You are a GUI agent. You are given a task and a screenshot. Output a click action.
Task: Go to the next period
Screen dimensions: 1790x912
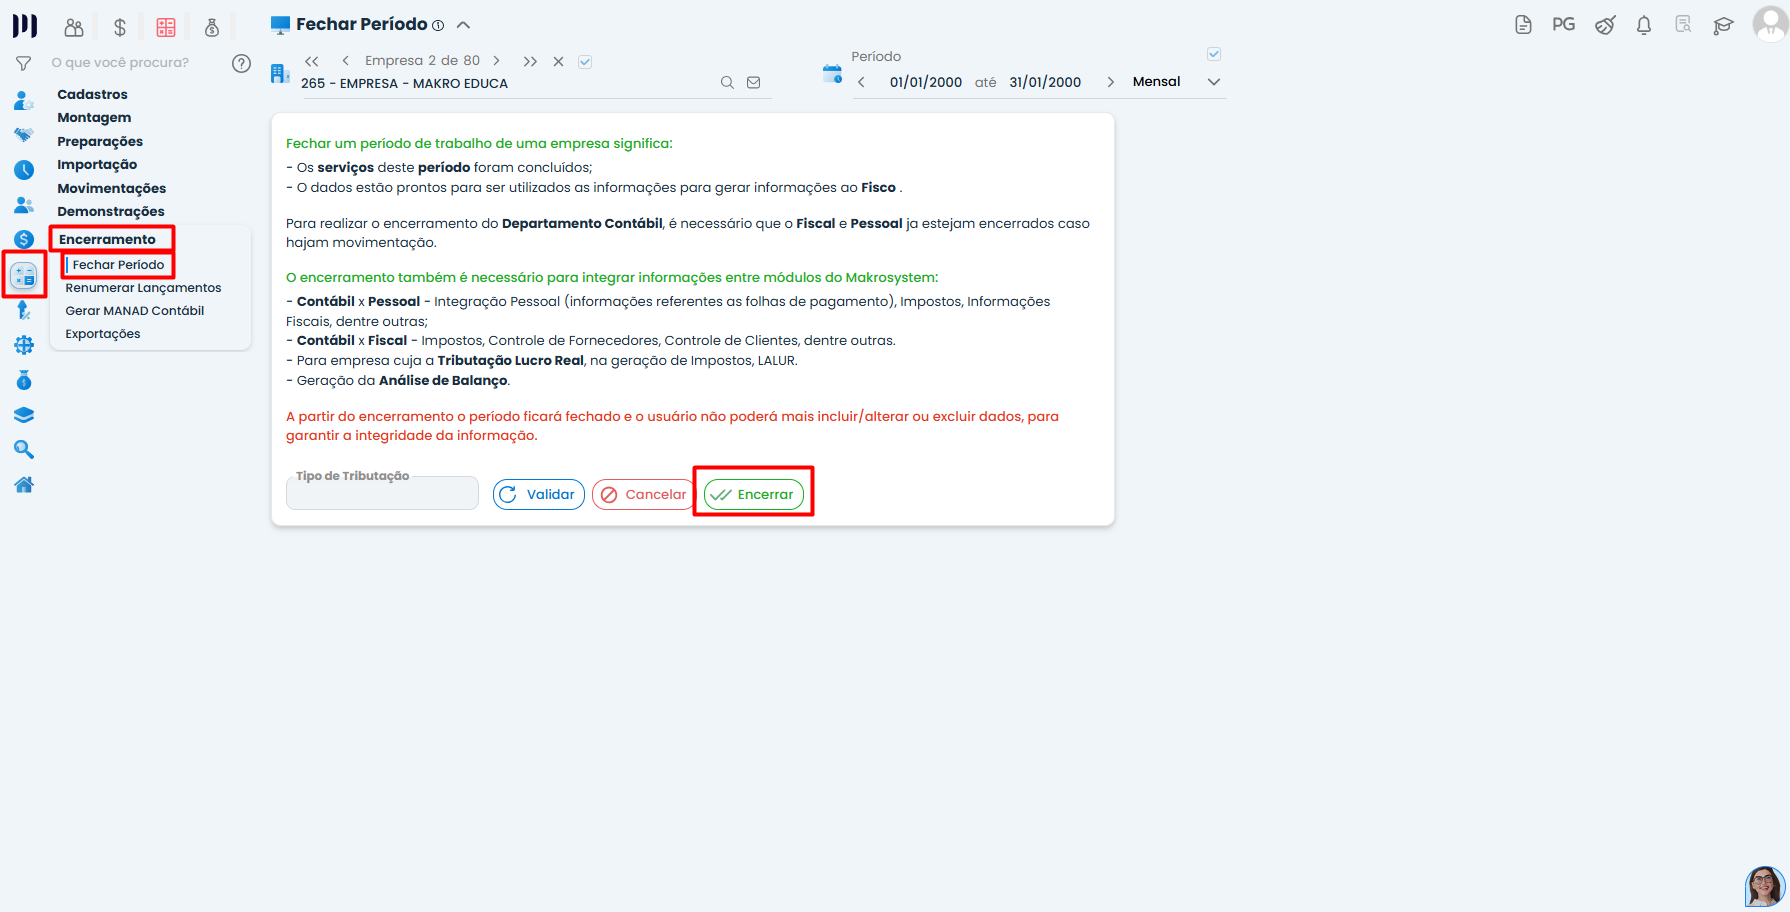click(x=1110, y=82)
